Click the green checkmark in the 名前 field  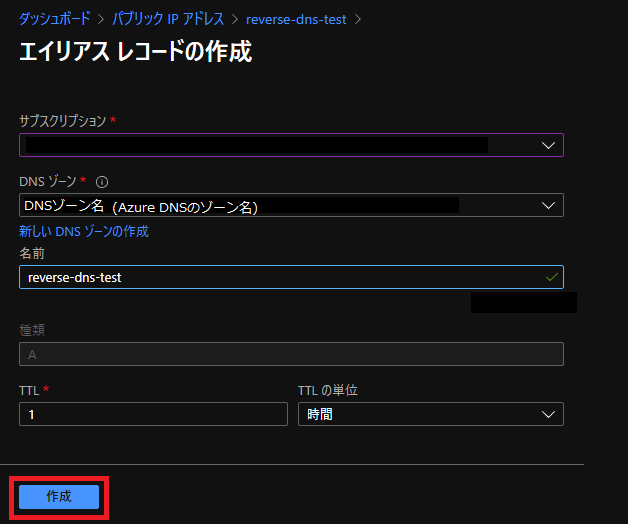[x=551, y=277]
